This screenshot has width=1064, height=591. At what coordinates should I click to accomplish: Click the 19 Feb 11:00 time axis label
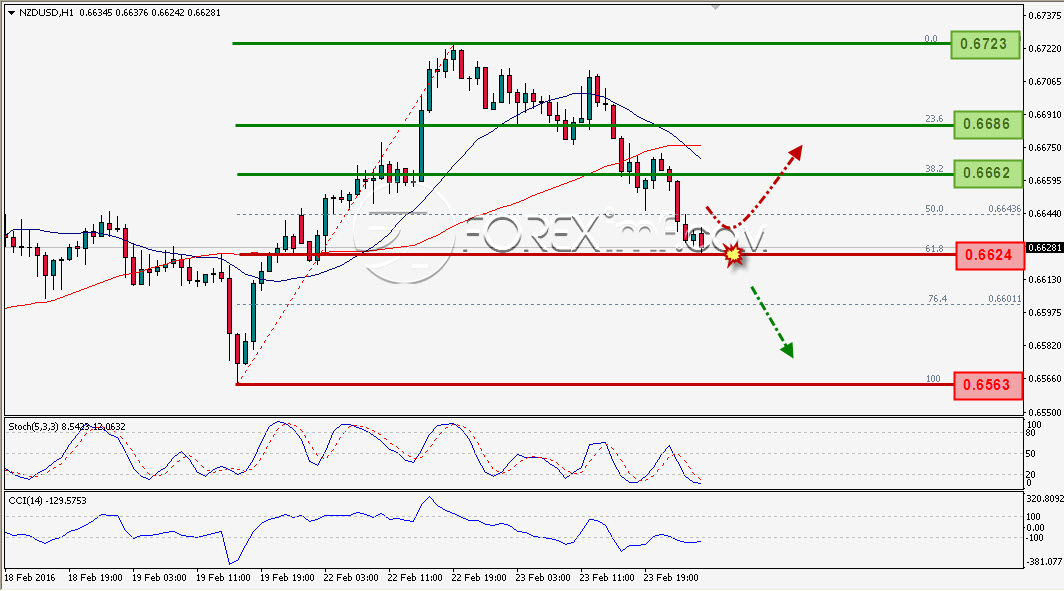tap(223, 578)
